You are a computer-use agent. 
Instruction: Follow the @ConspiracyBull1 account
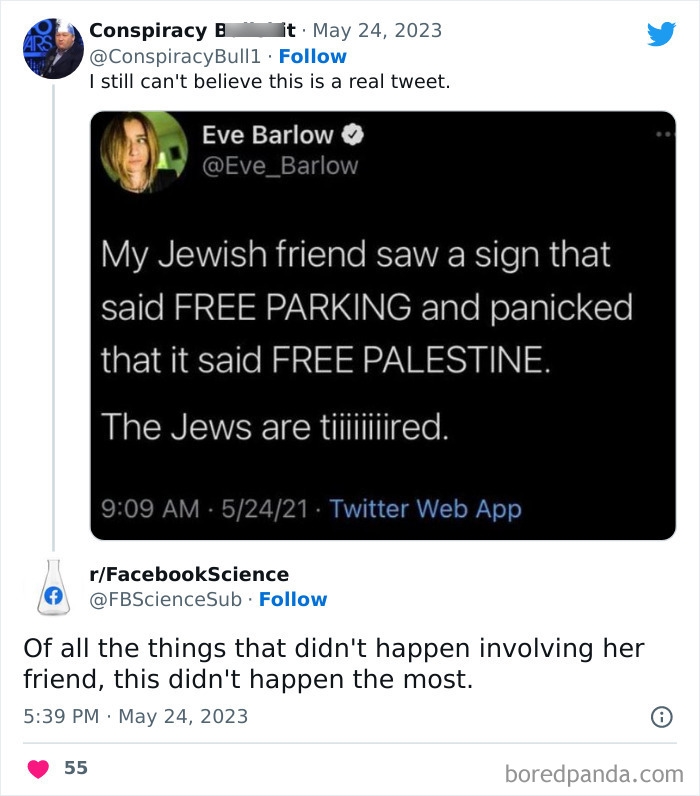point(312,56)
